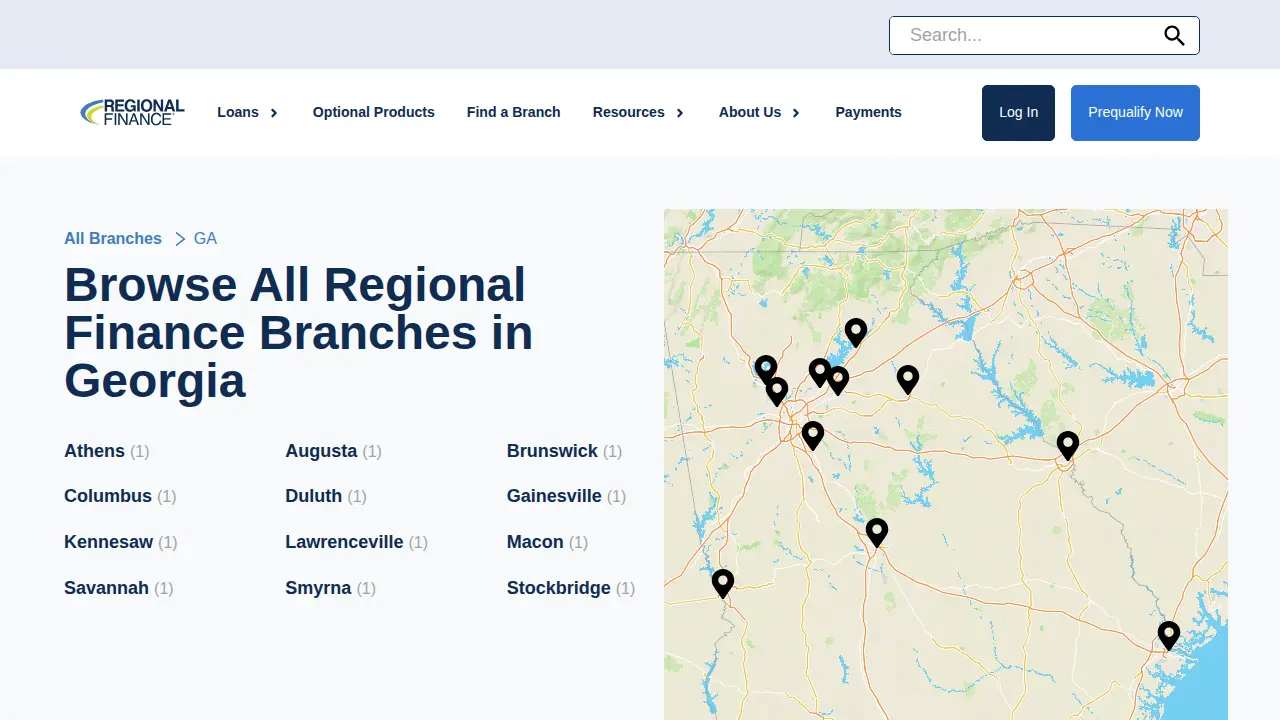Click the Regional Finance logo
The image size is (1280, 720).
132,112
